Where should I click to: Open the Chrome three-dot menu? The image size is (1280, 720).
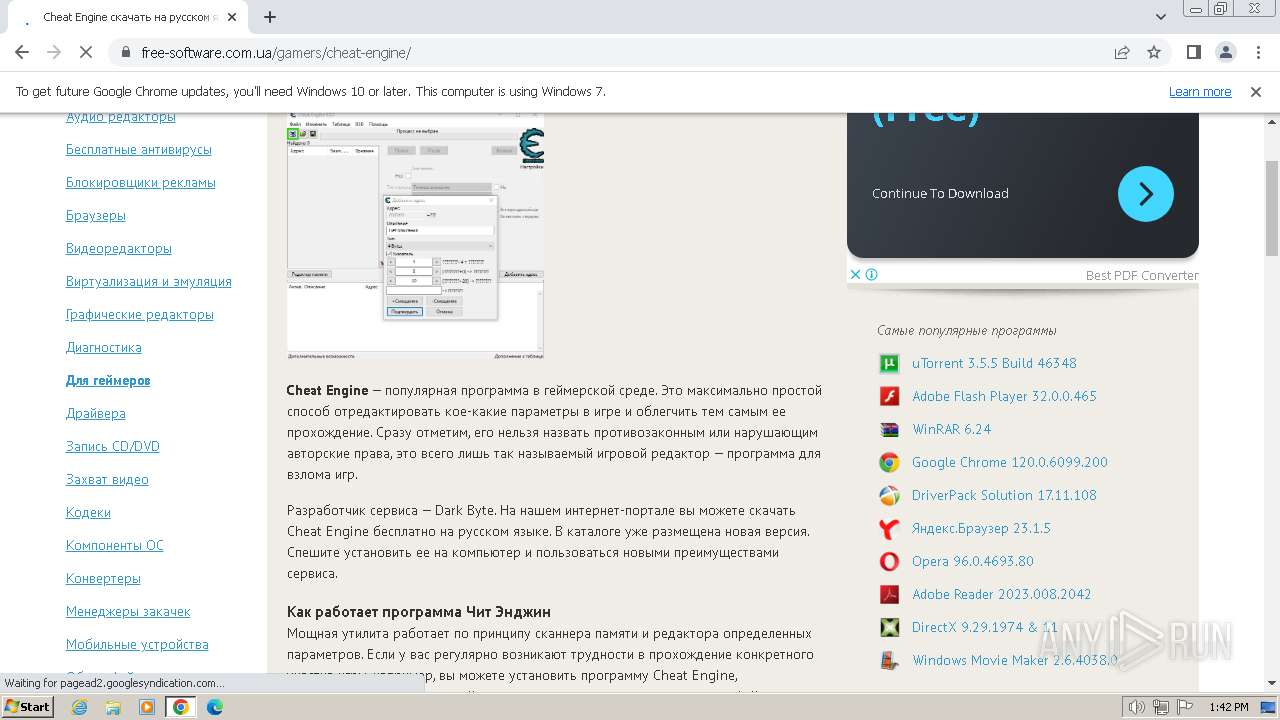coord(1258,53)
